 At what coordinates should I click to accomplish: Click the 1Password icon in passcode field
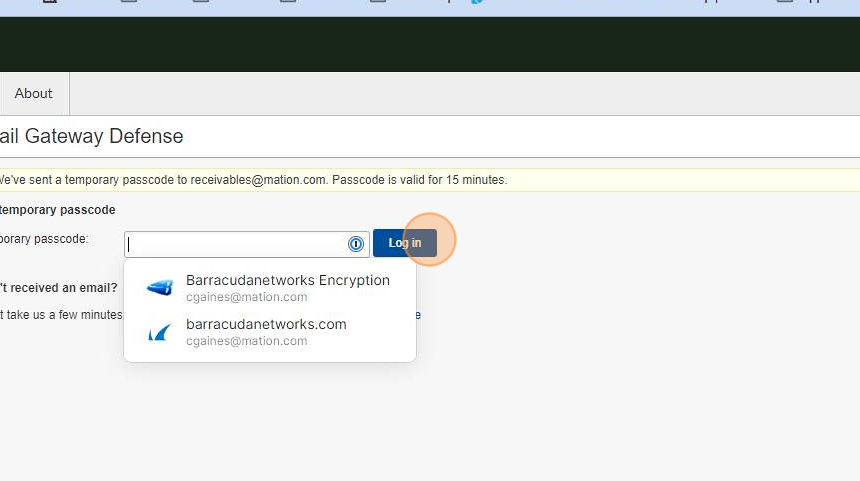[356, 244]
